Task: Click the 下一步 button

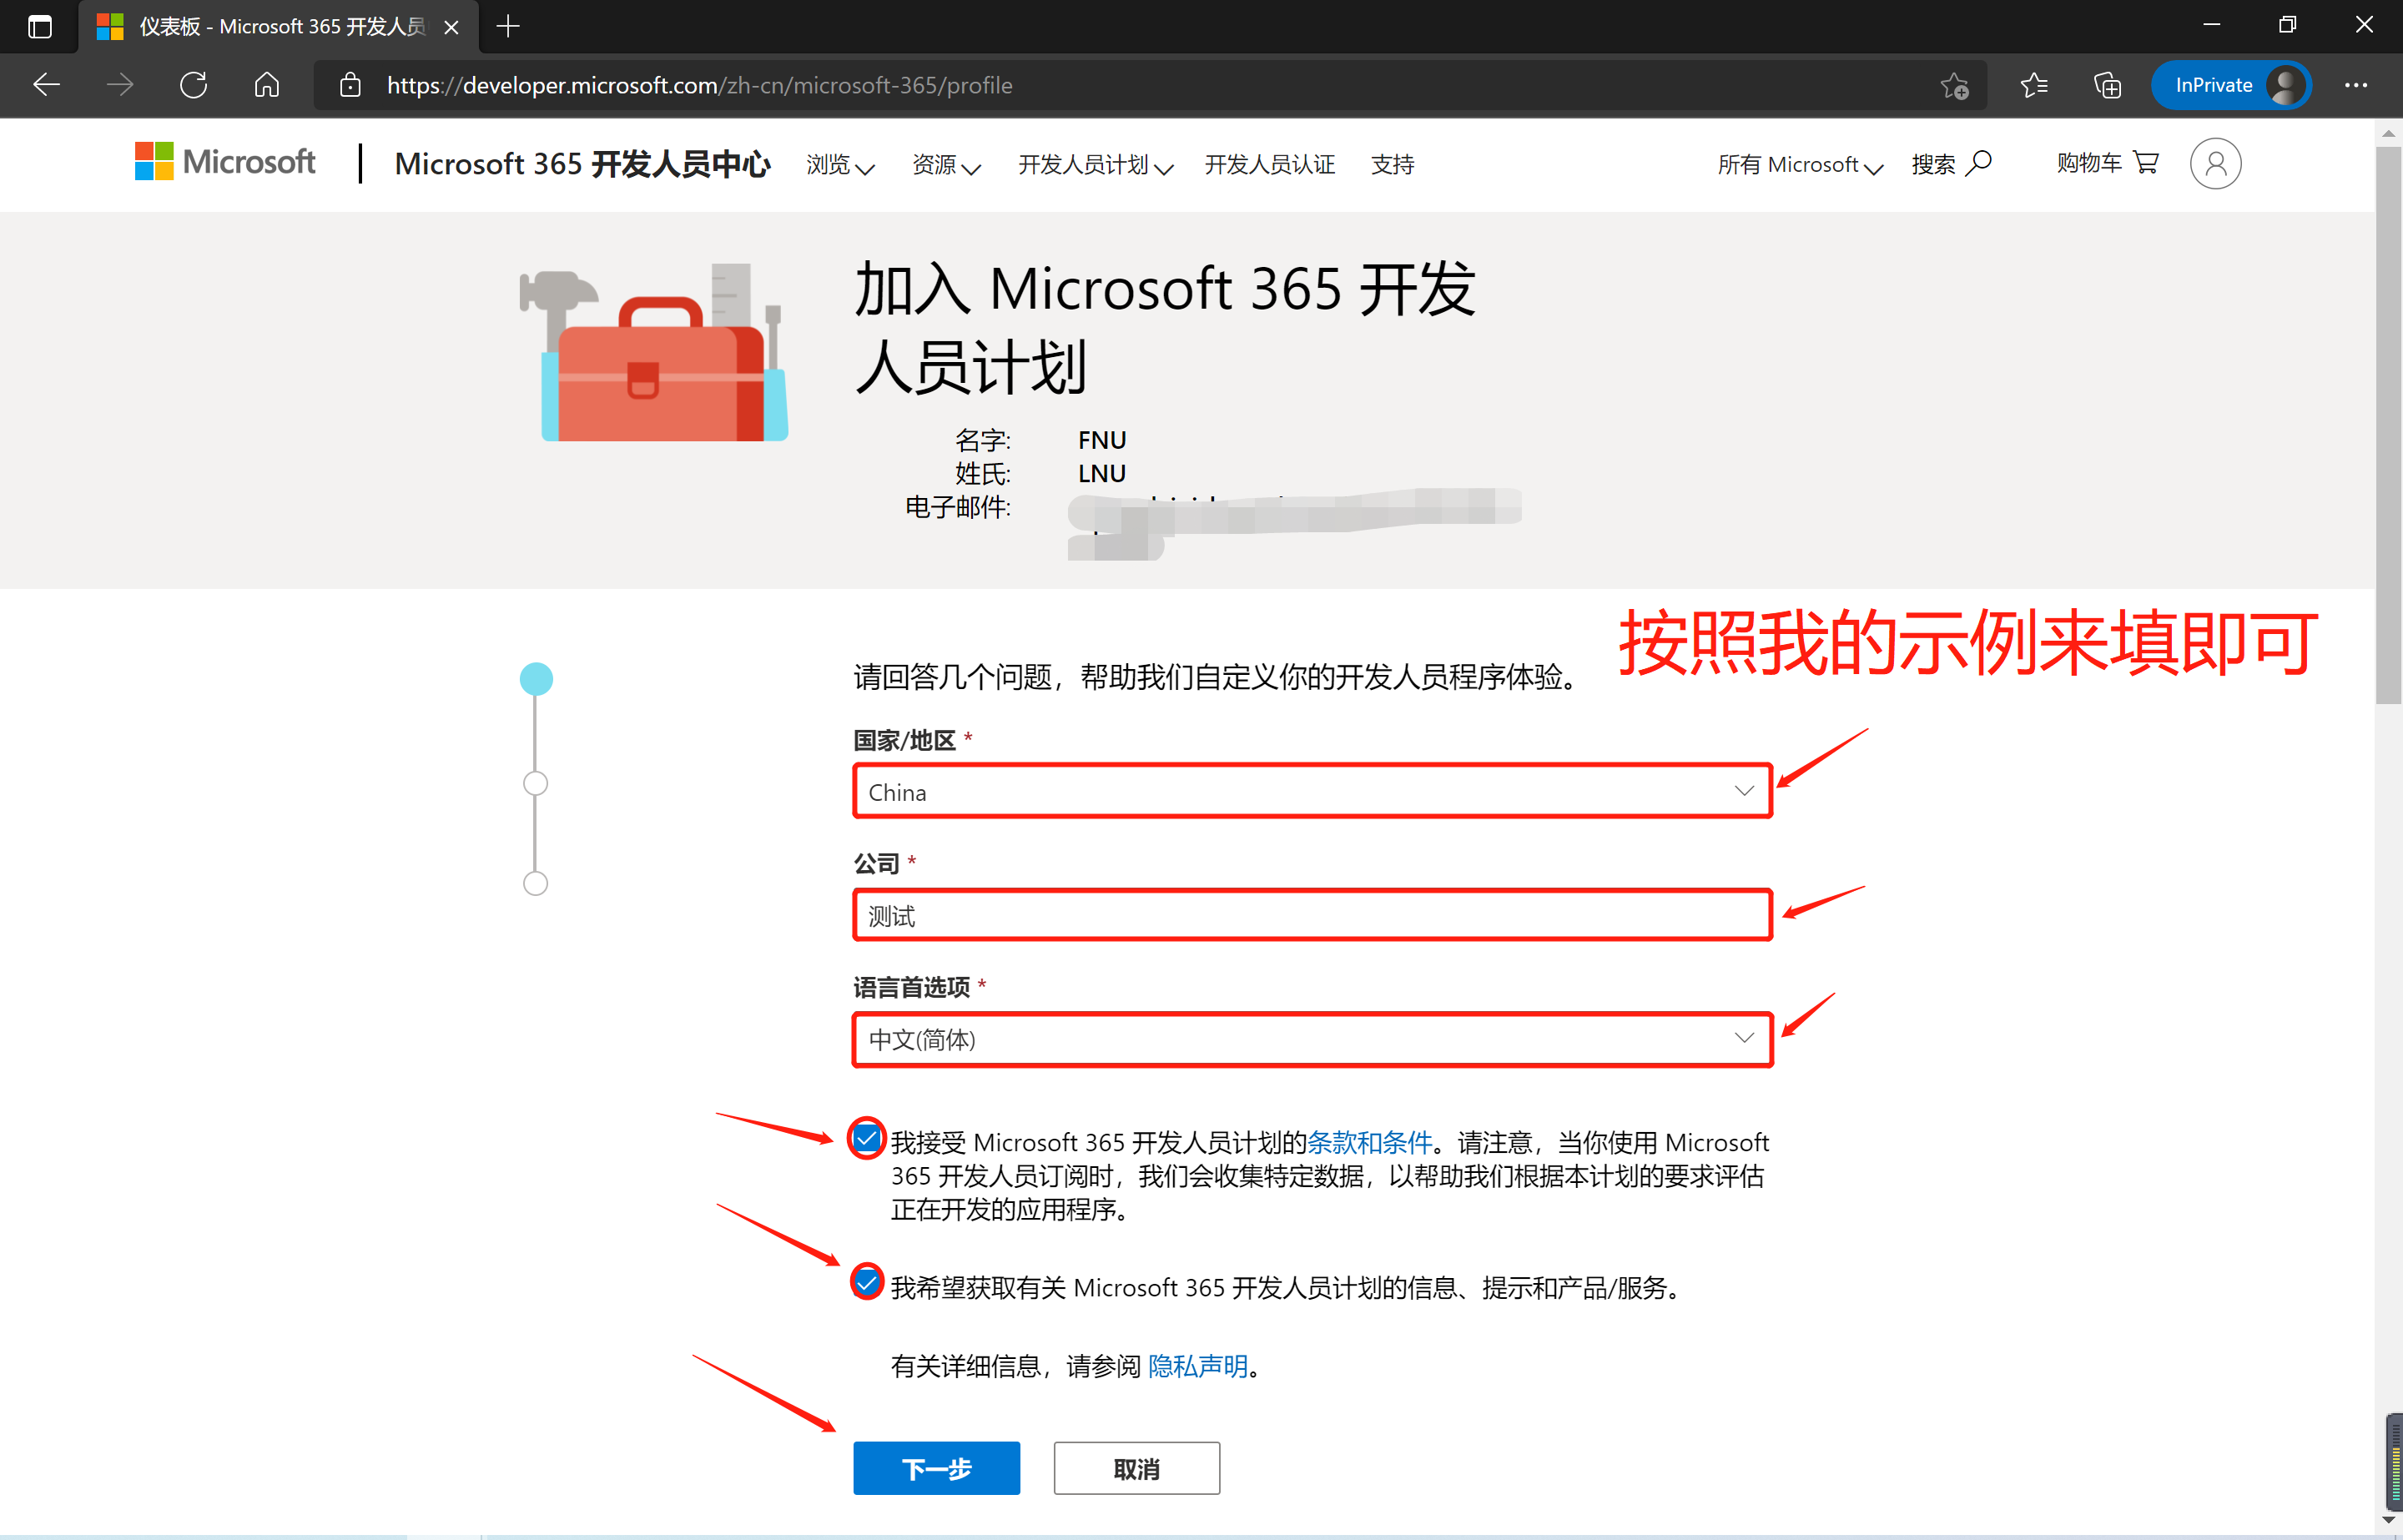Action: [936, 1468]
